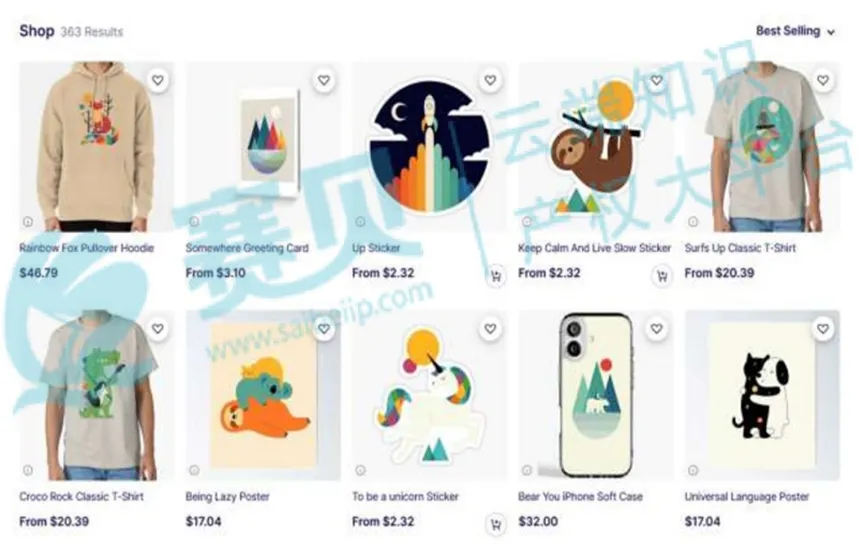The image size is (865, 549).
Task: Open Being Lazy Poster title link
Action: tap(227, 497)
